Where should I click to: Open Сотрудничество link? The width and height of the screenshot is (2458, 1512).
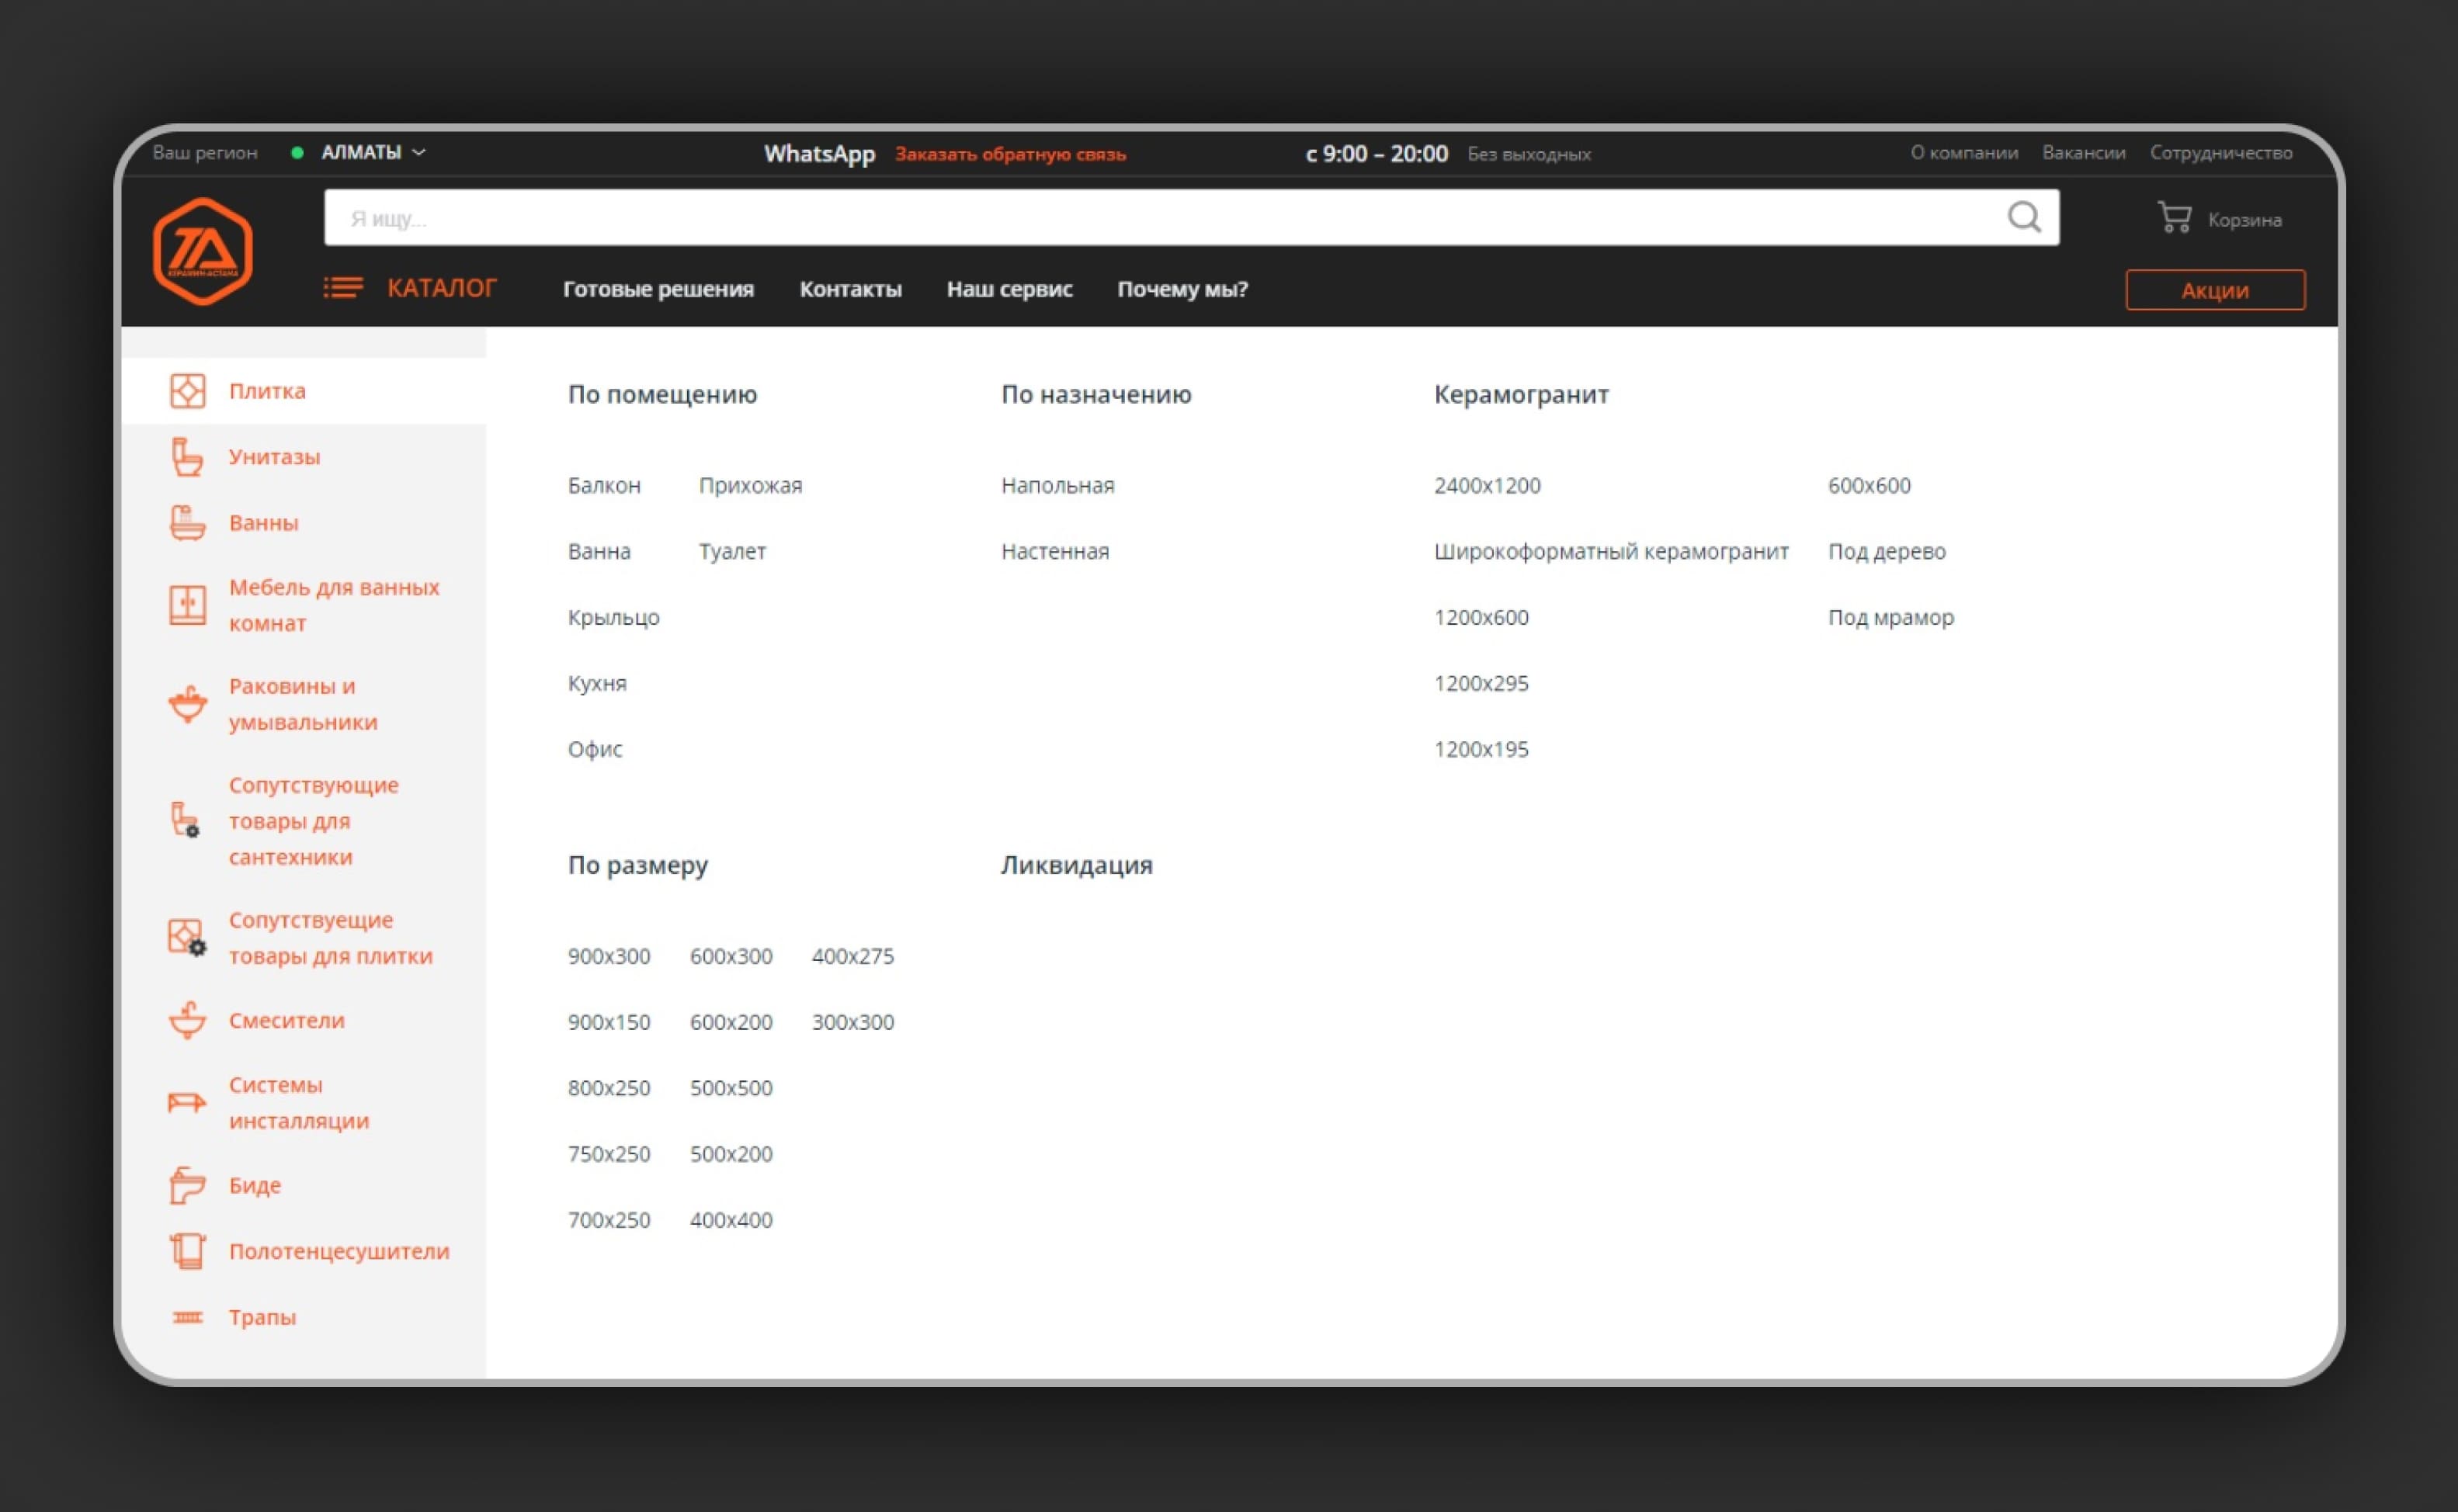click(x=2221, y=153)
